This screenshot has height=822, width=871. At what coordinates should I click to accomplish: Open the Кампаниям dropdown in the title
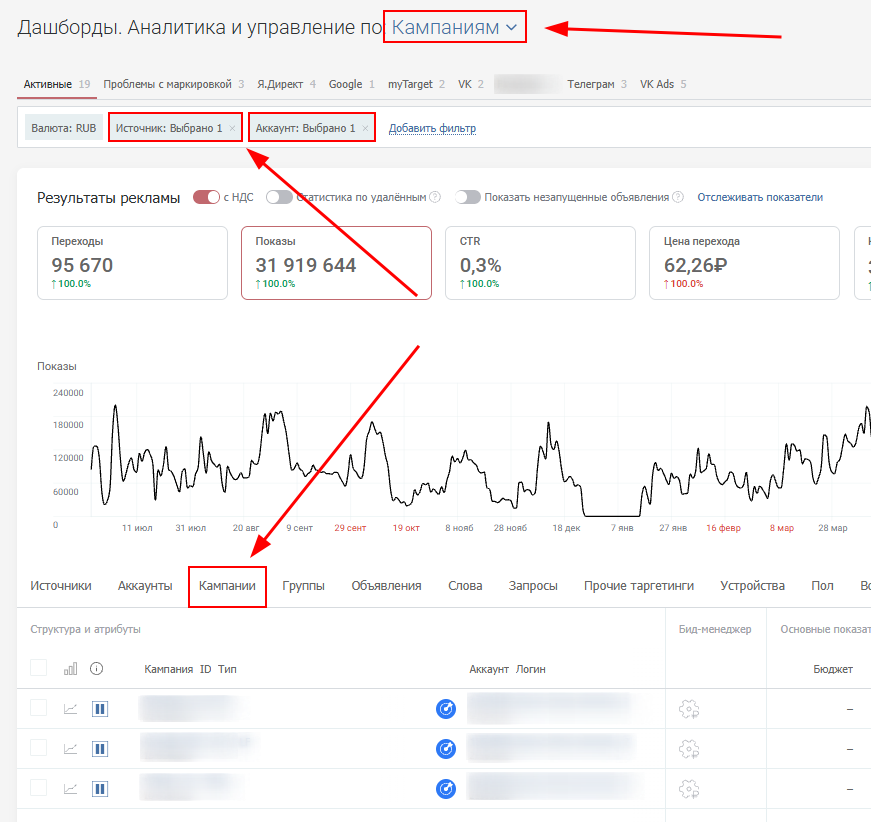click(x=454, y=28)
